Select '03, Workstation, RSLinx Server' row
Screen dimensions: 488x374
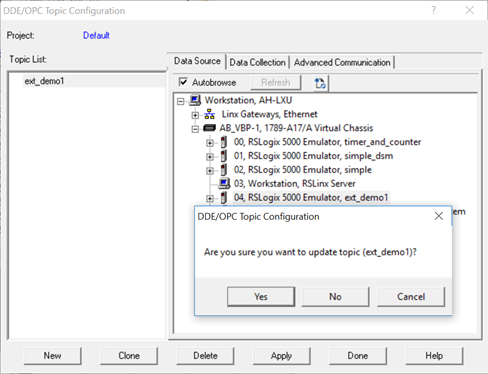pyautogui.click(x=295, y=184)
